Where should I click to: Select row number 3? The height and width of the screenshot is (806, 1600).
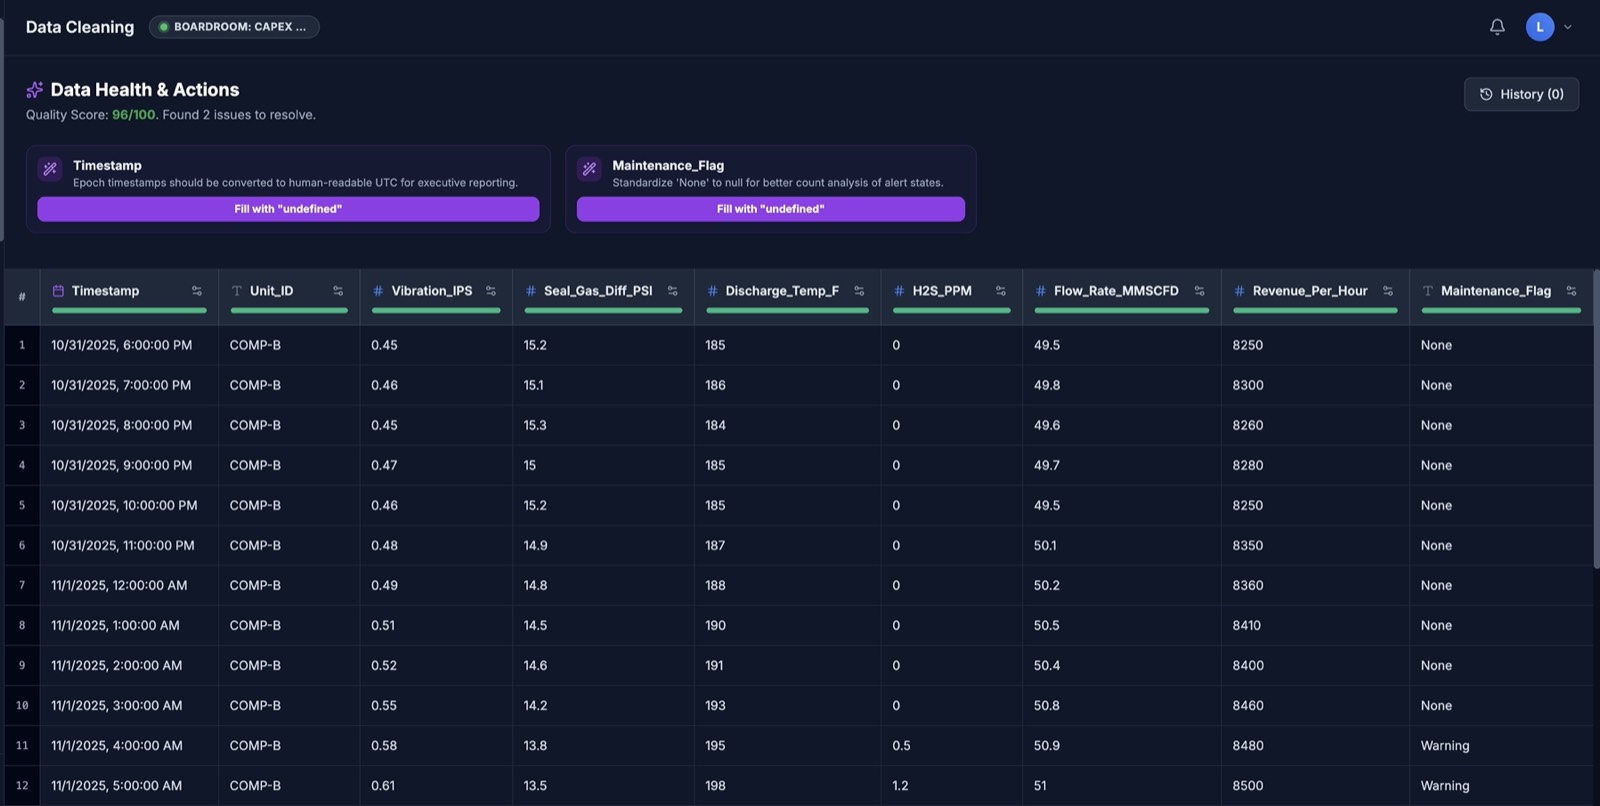tap(22, 425)
